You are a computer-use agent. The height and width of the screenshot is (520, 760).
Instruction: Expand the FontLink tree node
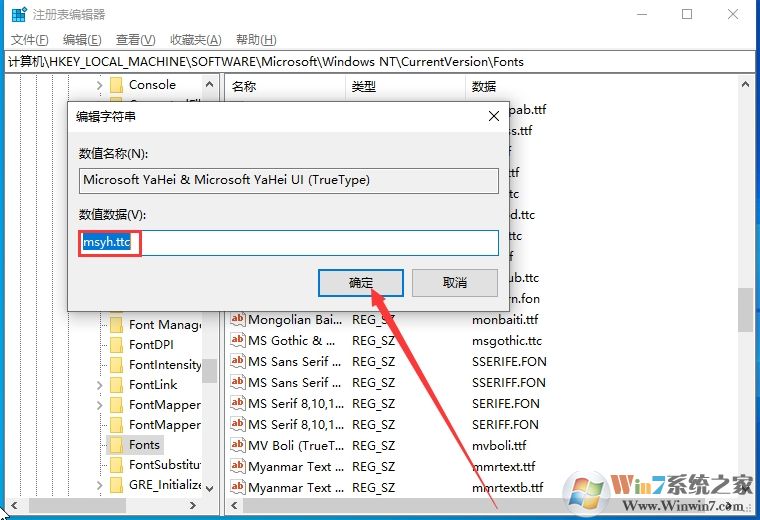point(99,385)
